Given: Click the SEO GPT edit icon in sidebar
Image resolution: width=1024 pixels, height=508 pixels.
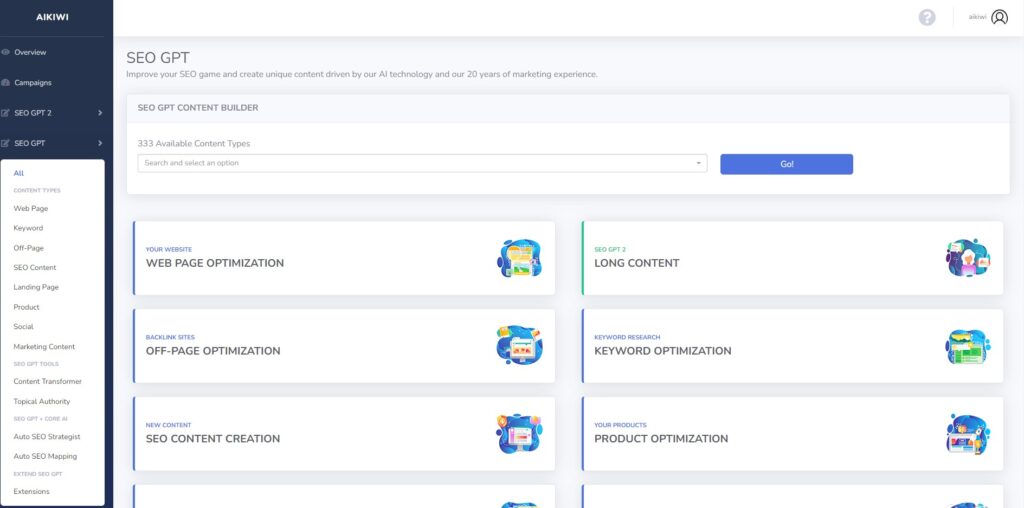Looking at the screenshot, I should (x=6, y=144).
